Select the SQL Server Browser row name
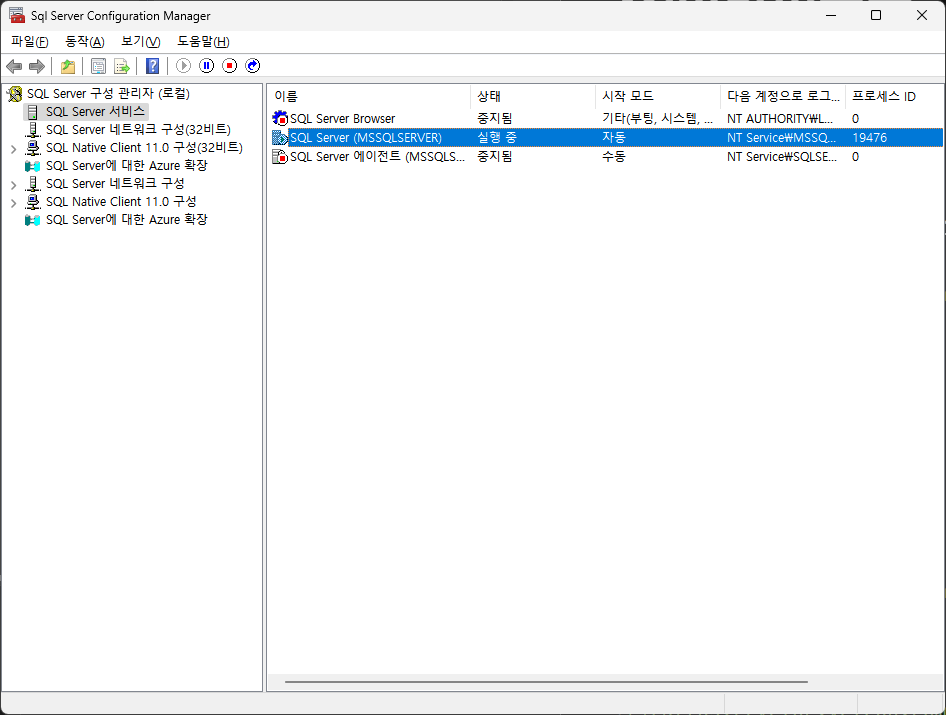Viewport: 946px width, 715px height. click(x=343, y=119)
